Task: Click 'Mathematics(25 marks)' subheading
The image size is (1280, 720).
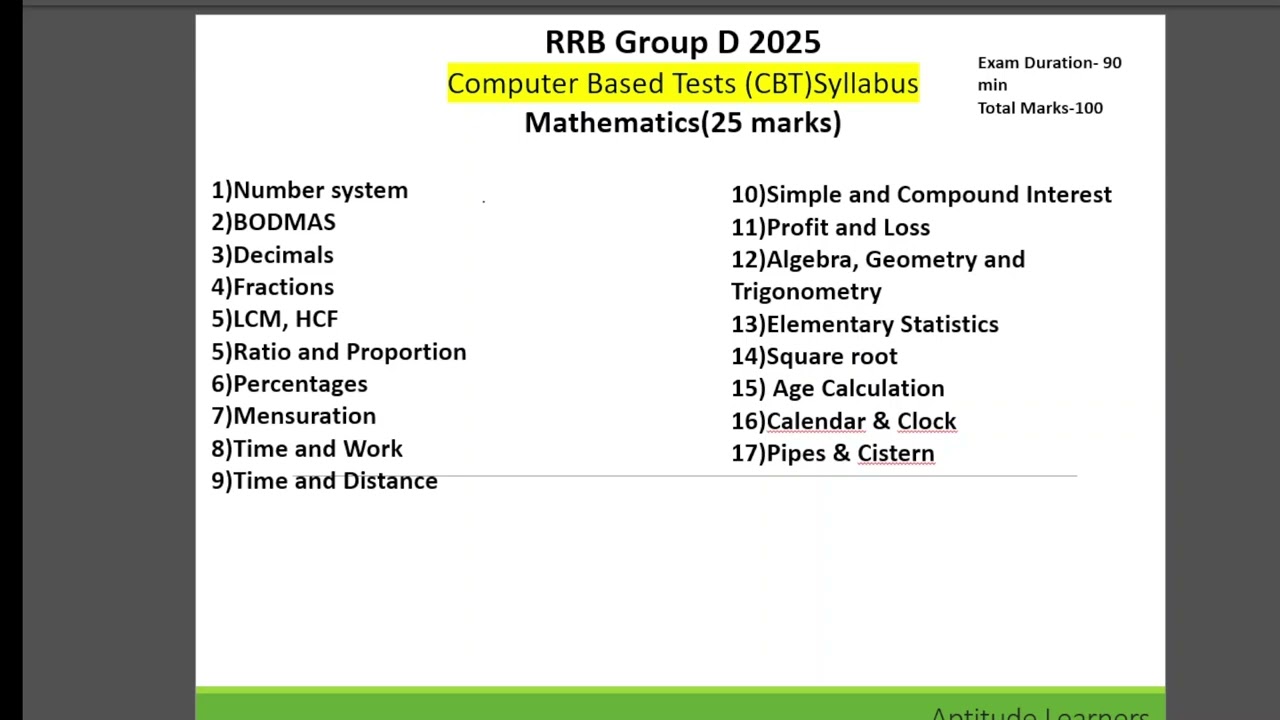Action: click(x=682, y=123)
